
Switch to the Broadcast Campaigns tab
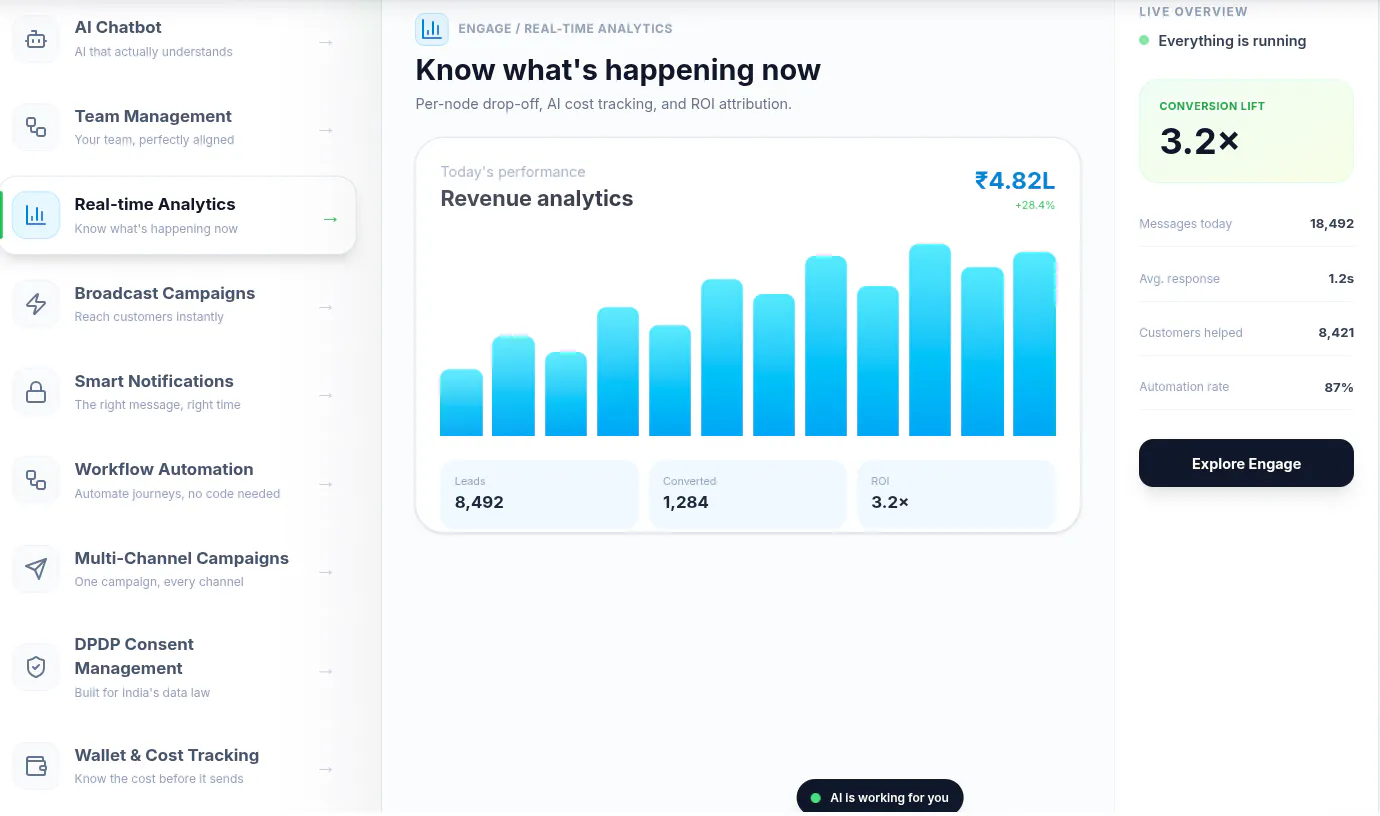[x=178, y=304]
